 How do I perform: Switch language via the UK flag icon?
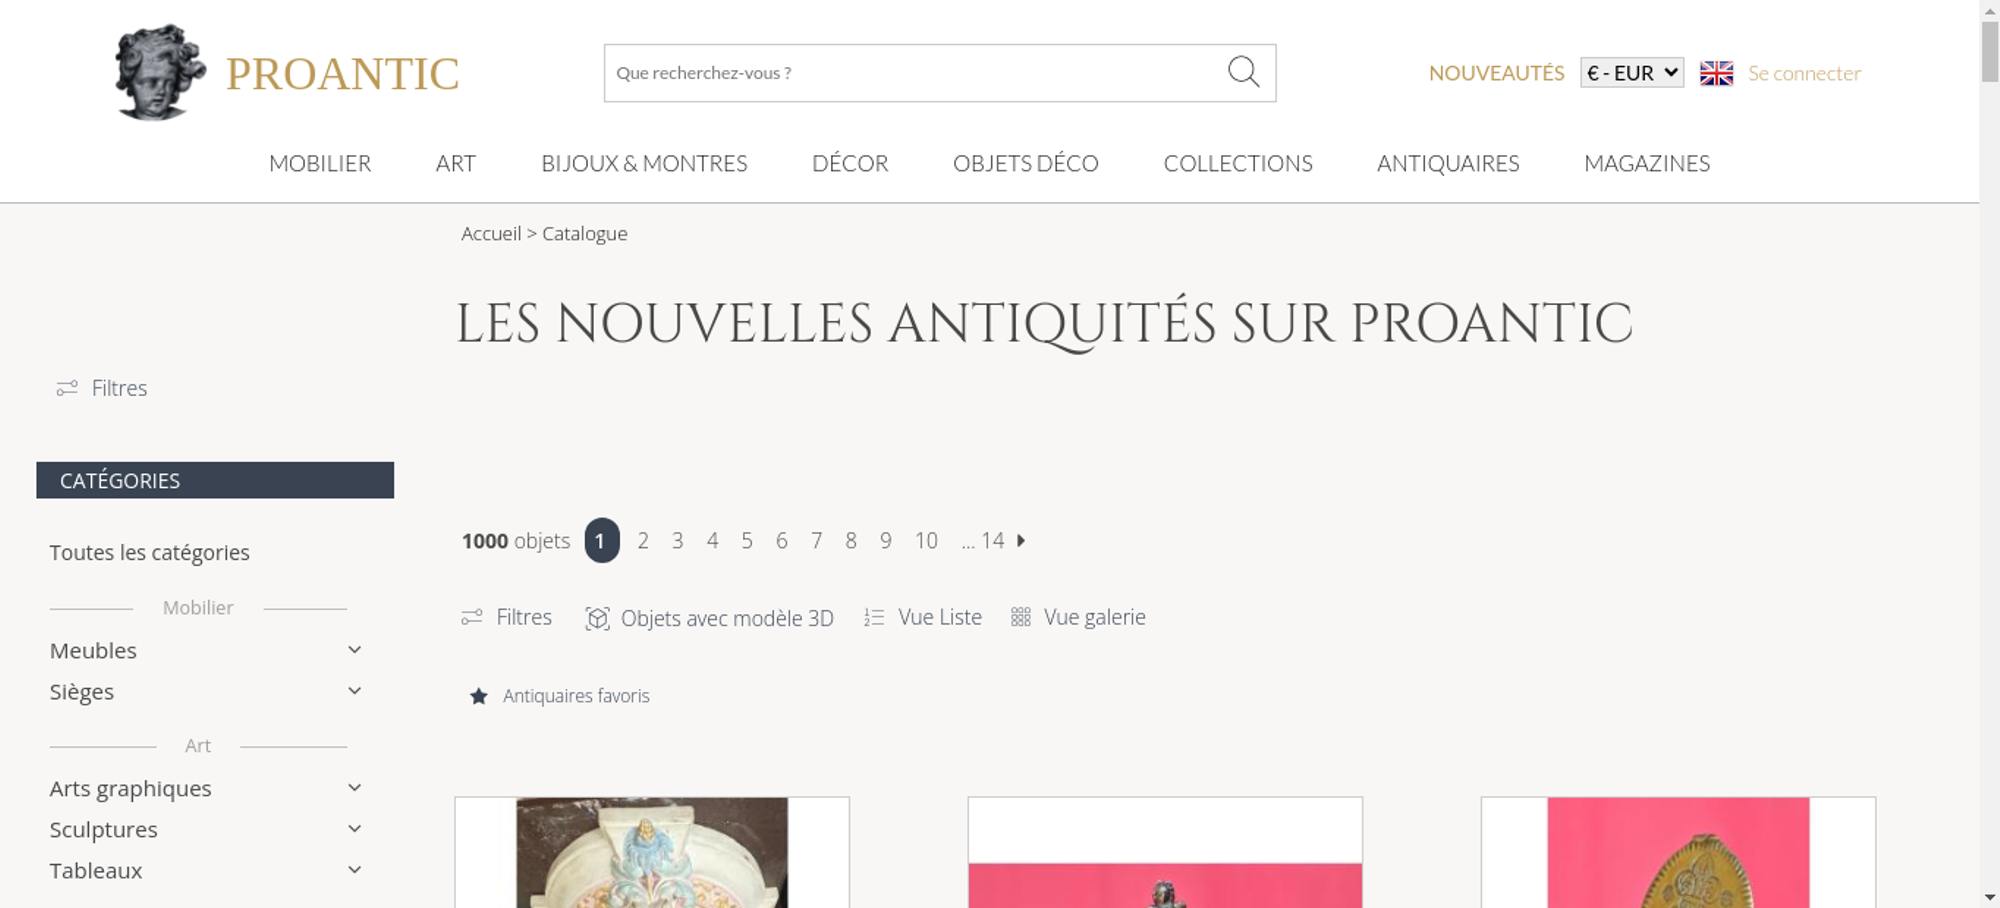point(1716,73)
